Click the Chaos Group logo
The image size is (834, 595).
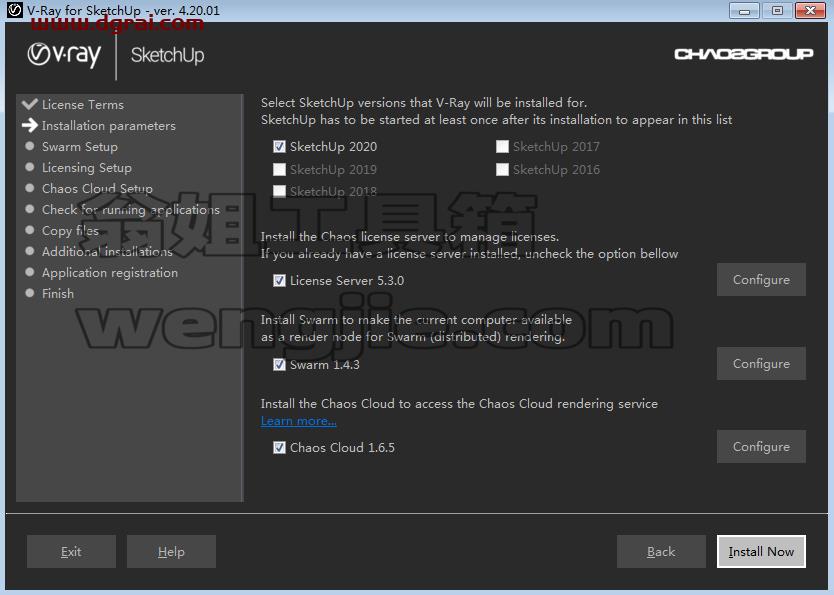pos(744,54)
